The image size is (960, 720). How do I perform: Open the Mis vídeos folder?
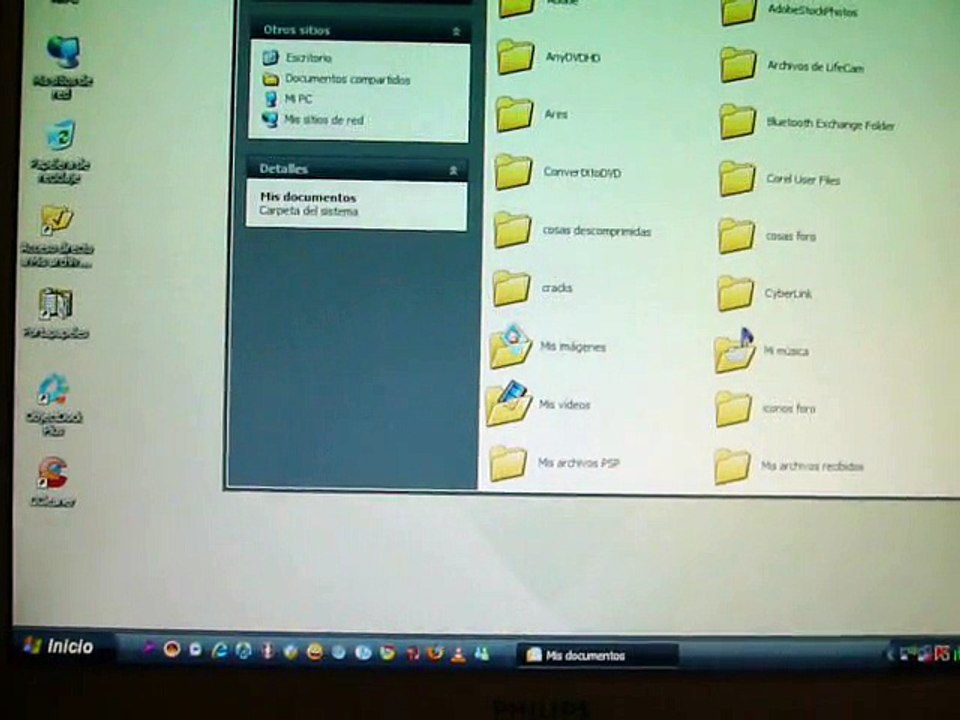(x=538, y=404)
